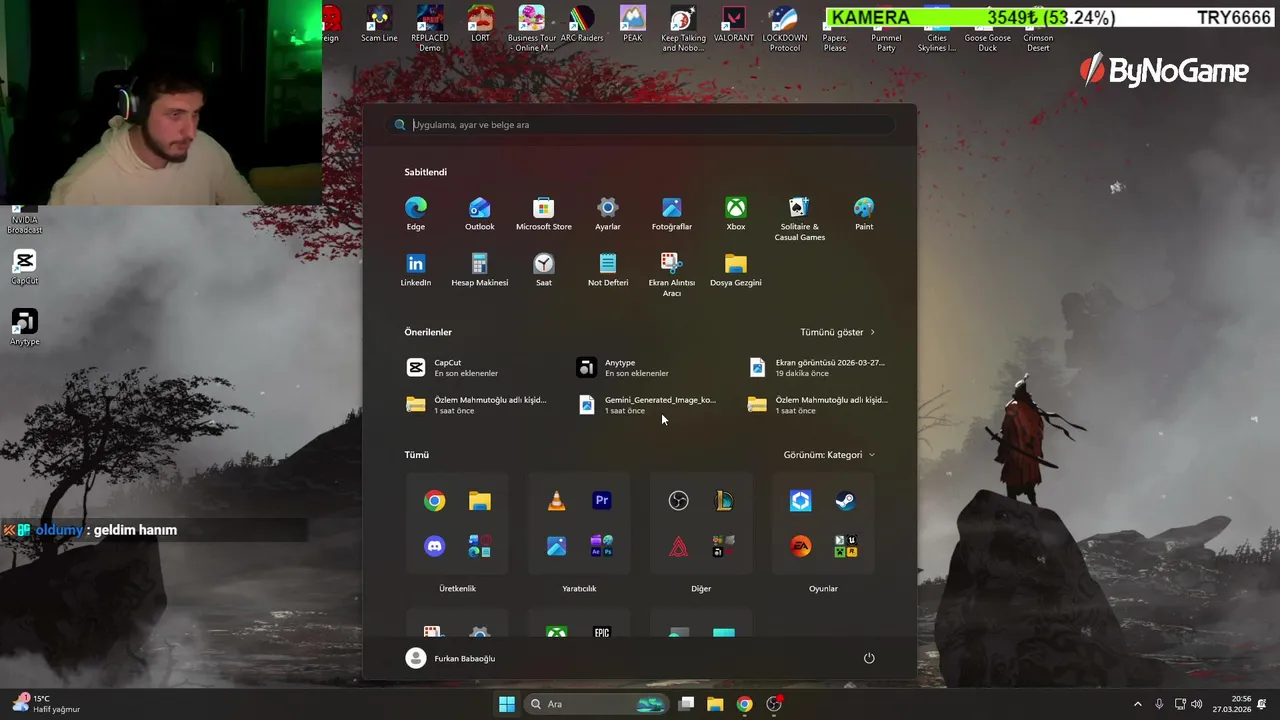
Task: Open LOCKDOWN Protocol desktop shortcut
Action: point(784,29)
